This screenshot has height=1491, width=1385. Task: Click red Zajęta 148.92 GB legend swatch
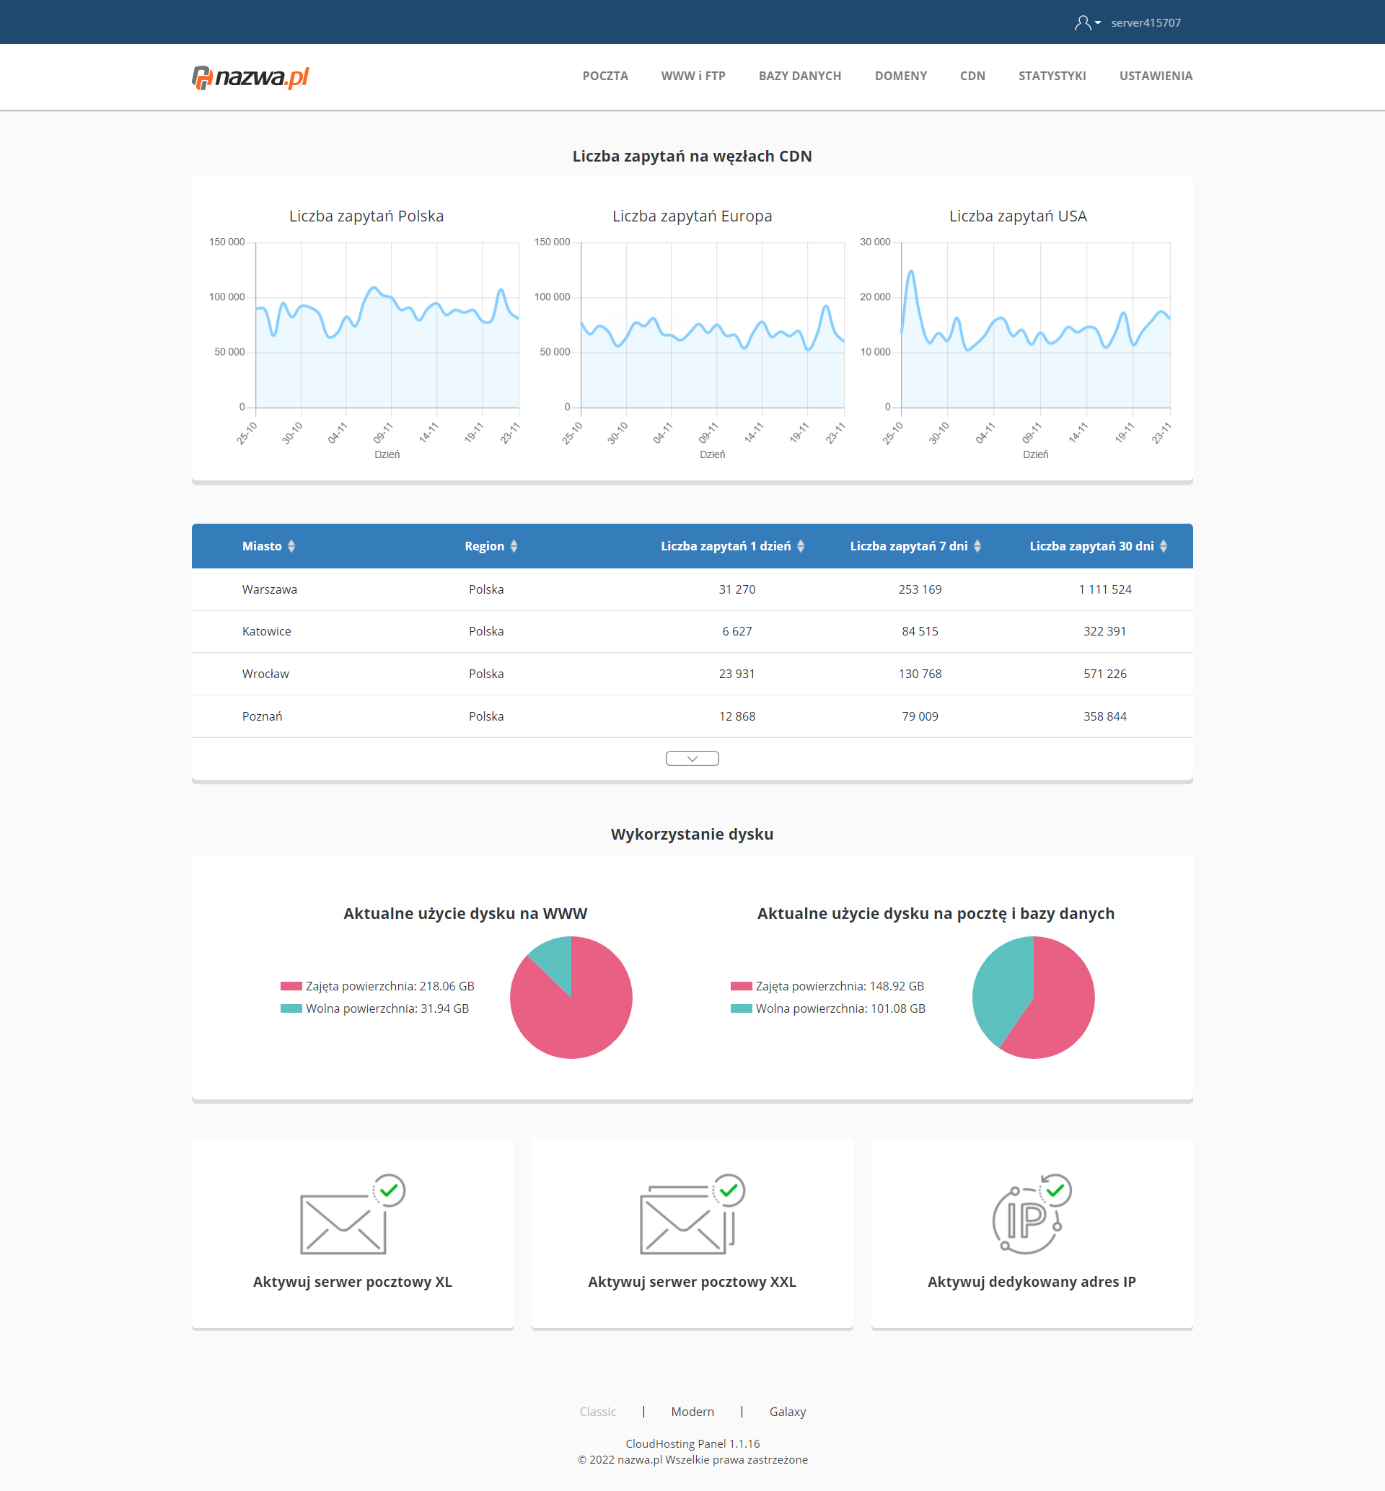741,986
